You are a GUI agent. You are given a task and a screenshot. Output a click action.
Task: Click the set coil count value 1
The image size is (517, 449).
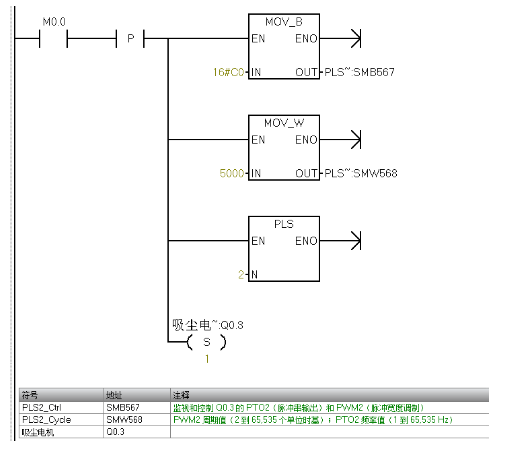tap(207, 359)
